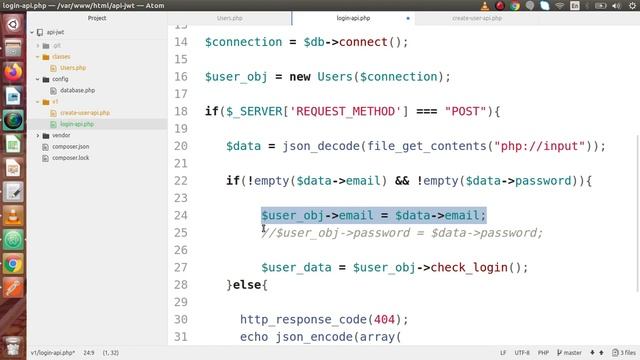Open the orange Postman dock icon
Image resolution: width=640 pixels, height=360 pixels.
[x=13, y=288]
